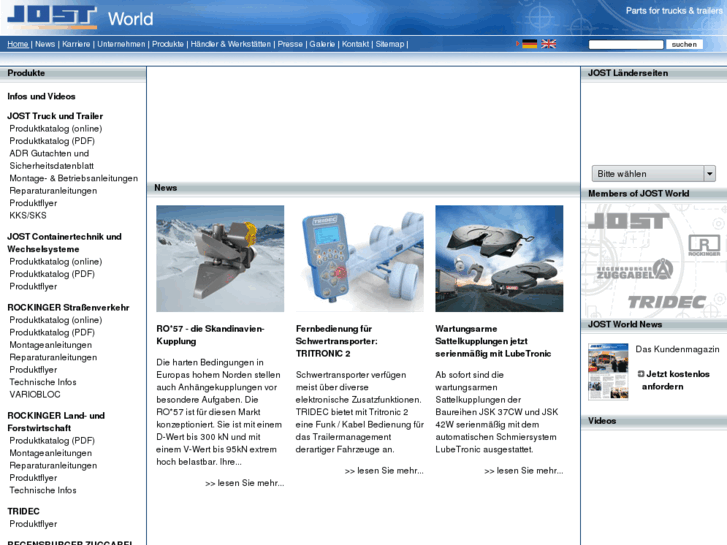Open JOST Containertechnik und Wechselsysteme heading
Screen dimensions: 727x545
click(64, 243)
